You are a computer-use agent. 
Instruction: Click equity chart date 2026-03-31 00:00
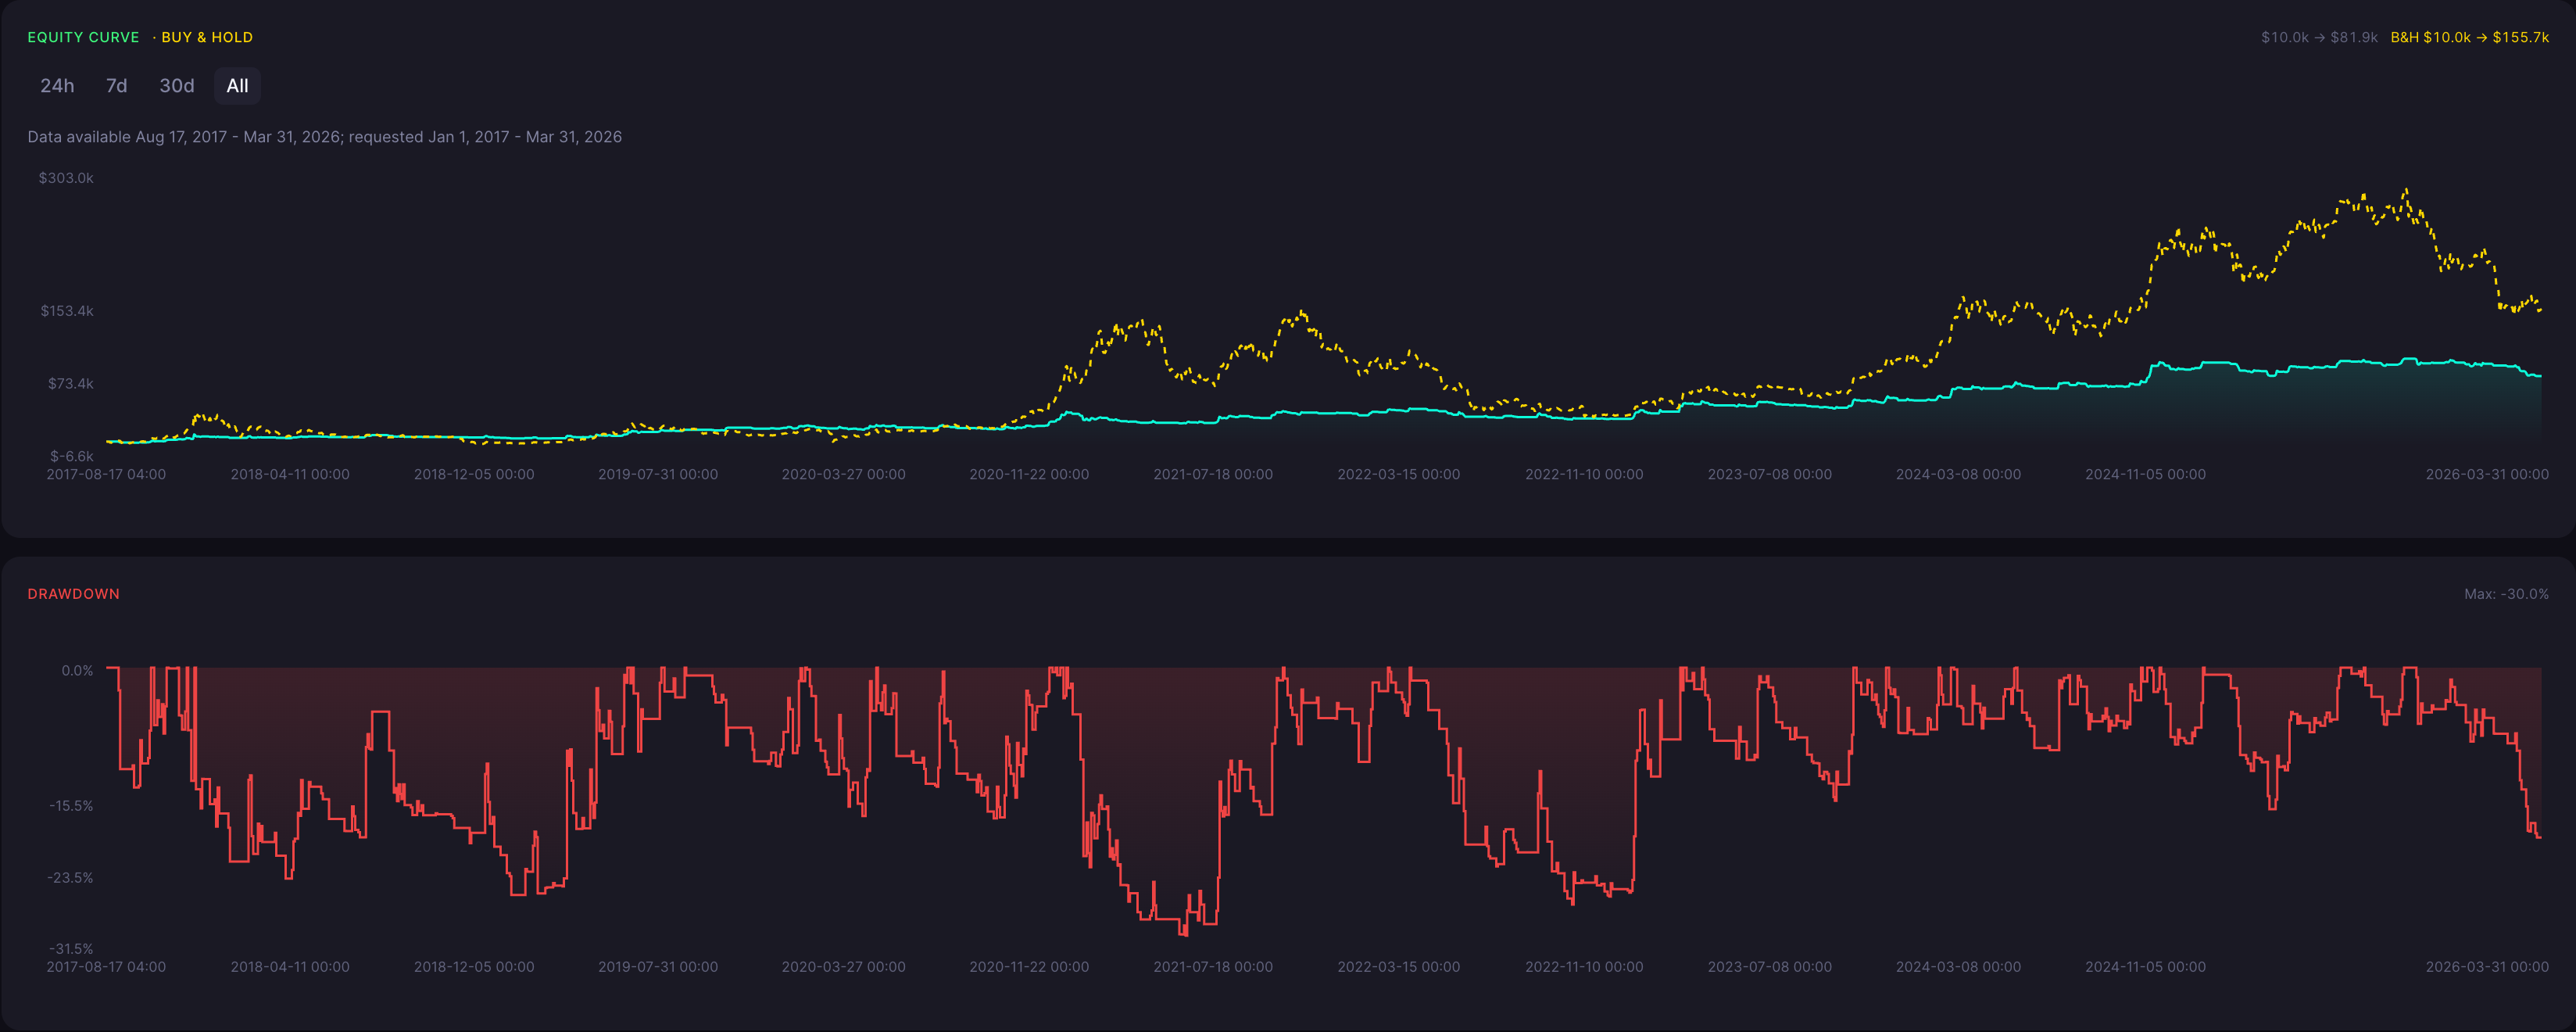(2487, 474)
